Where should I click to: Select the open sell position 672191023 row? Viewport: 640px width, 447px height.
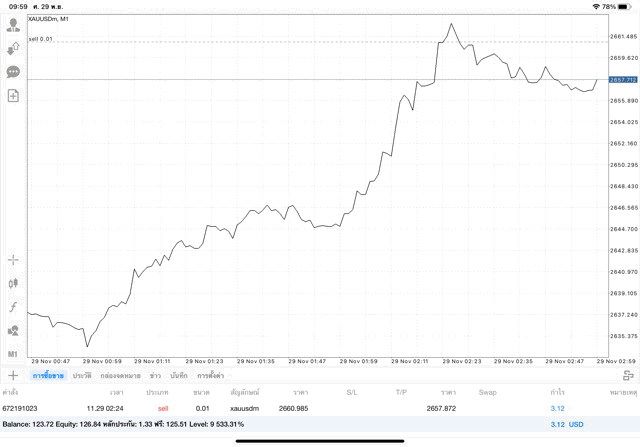300,408
